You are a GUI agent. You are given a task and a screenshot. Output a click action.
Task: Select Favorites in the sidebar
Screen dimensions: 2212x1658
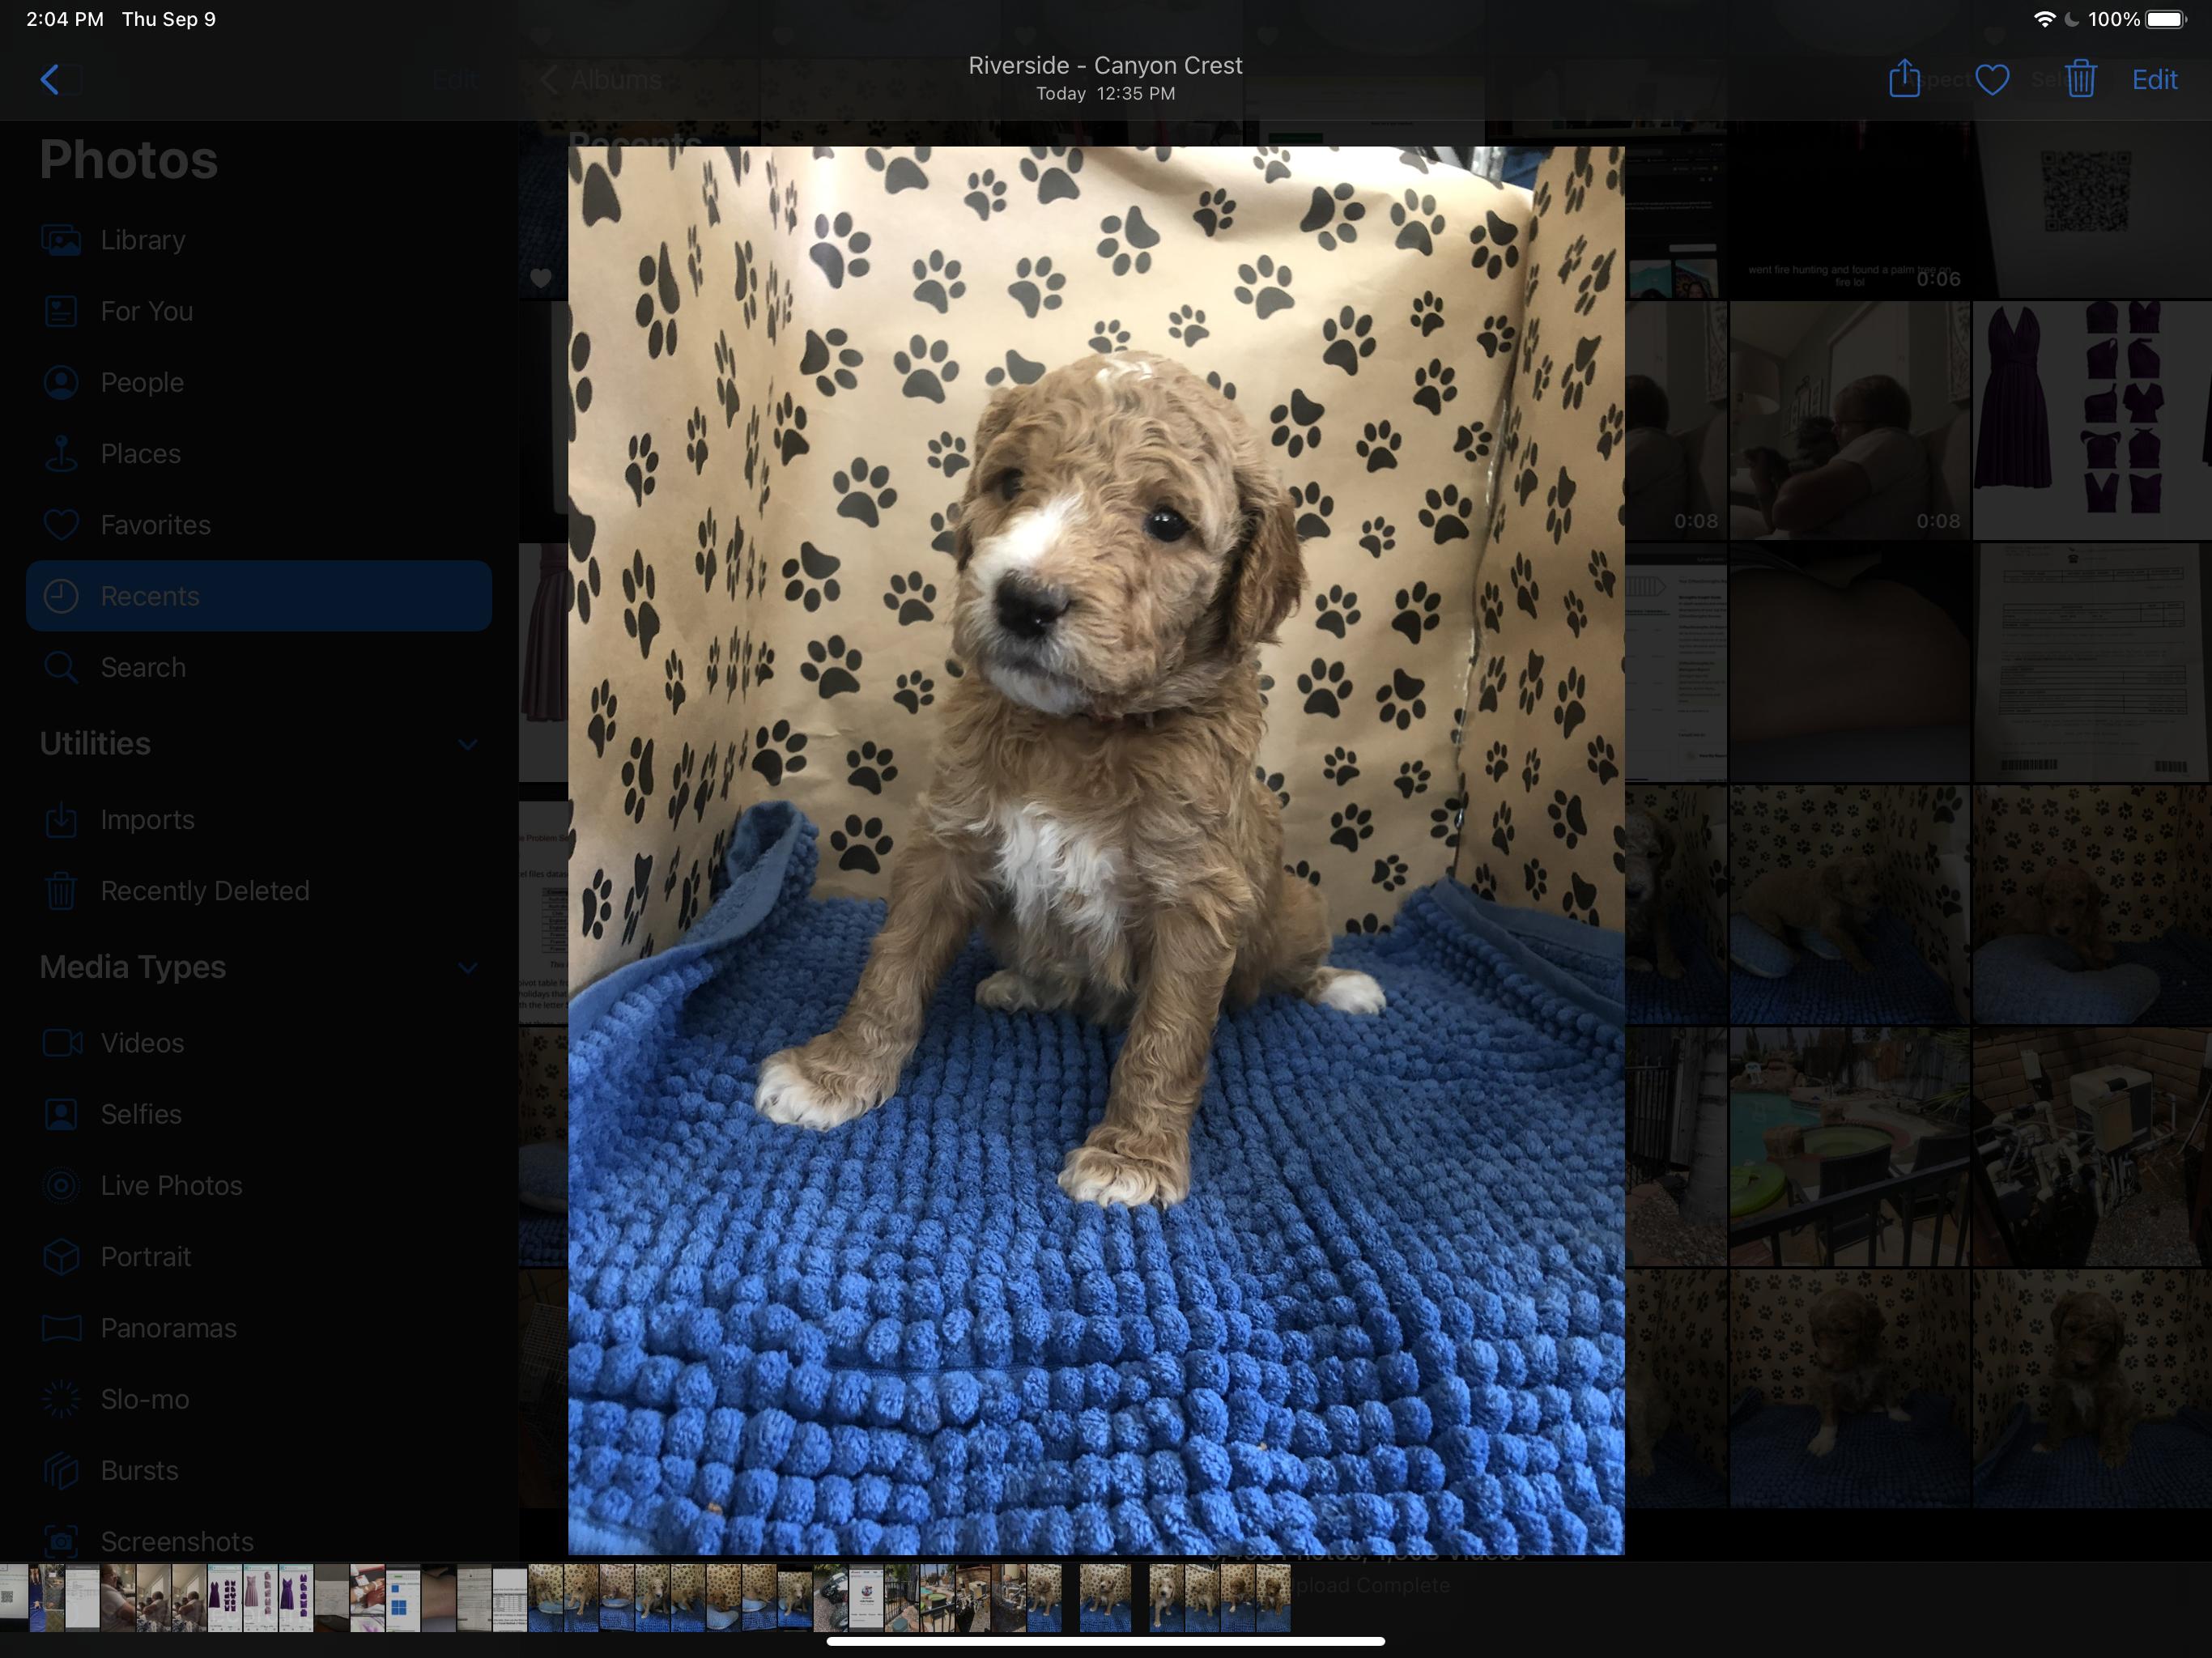pos(155,525)
